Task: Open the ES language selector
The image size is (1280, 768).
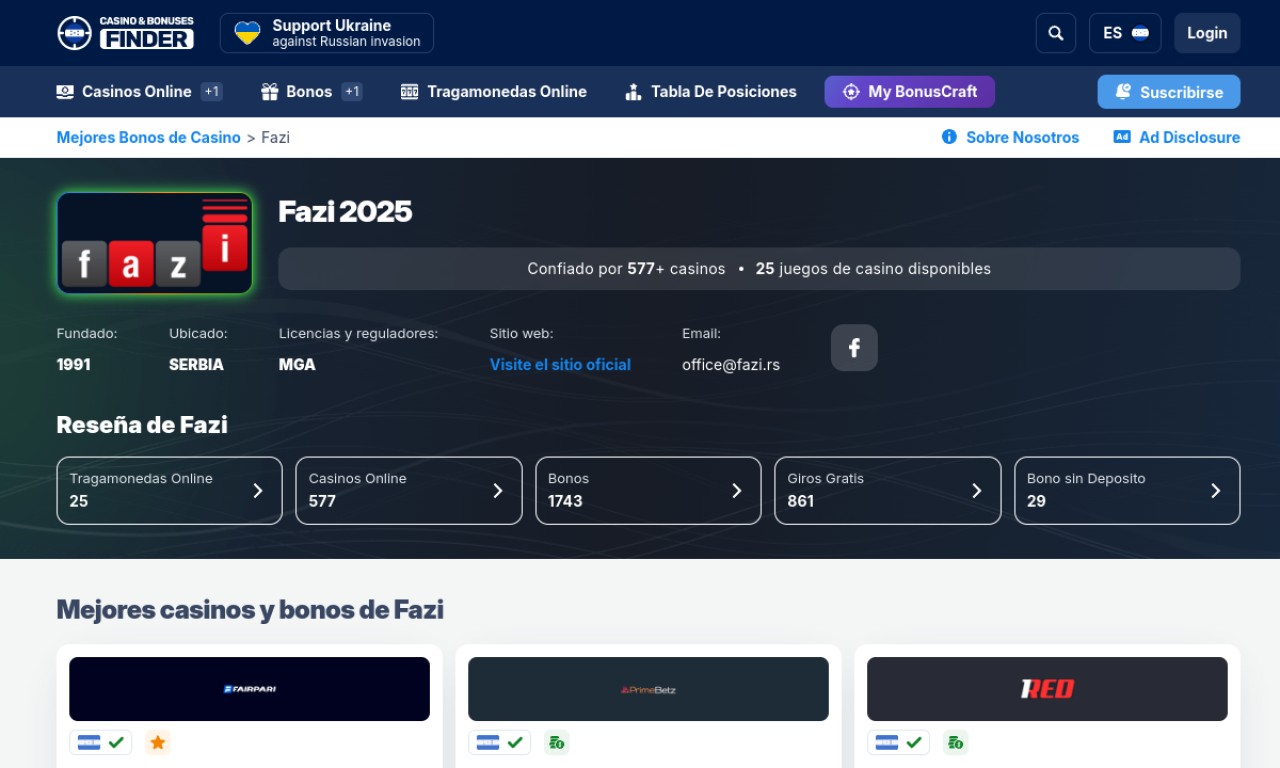Action: [1125, 33]
